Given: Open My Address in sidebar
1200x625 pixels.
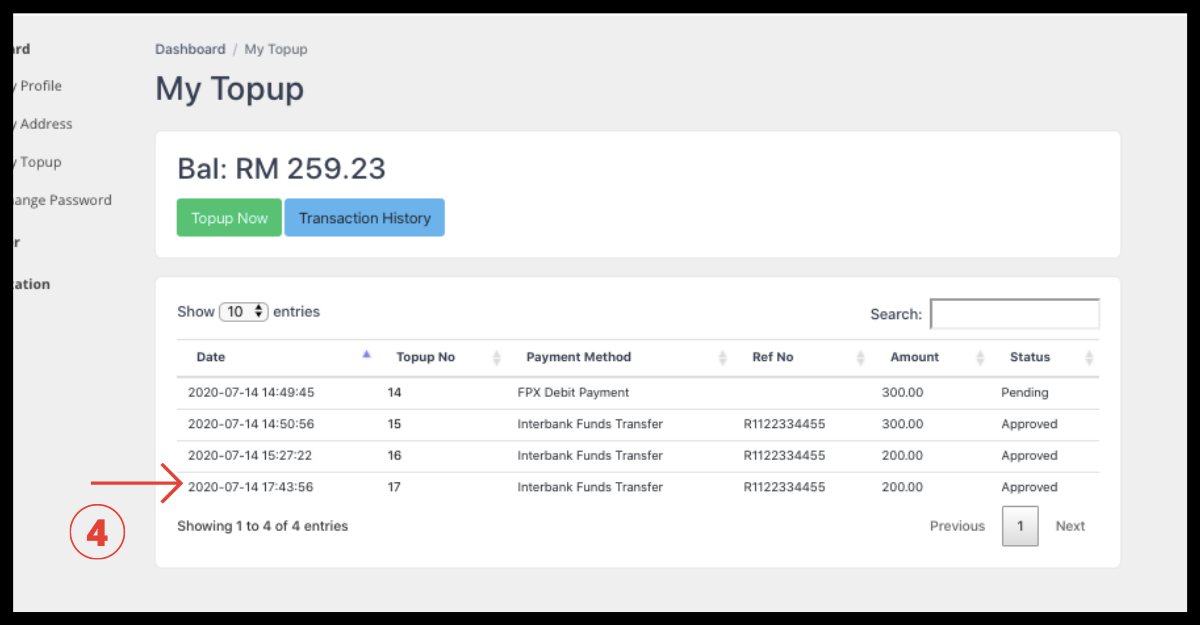Looking at the screenshot, I should [x=42, y=124].
